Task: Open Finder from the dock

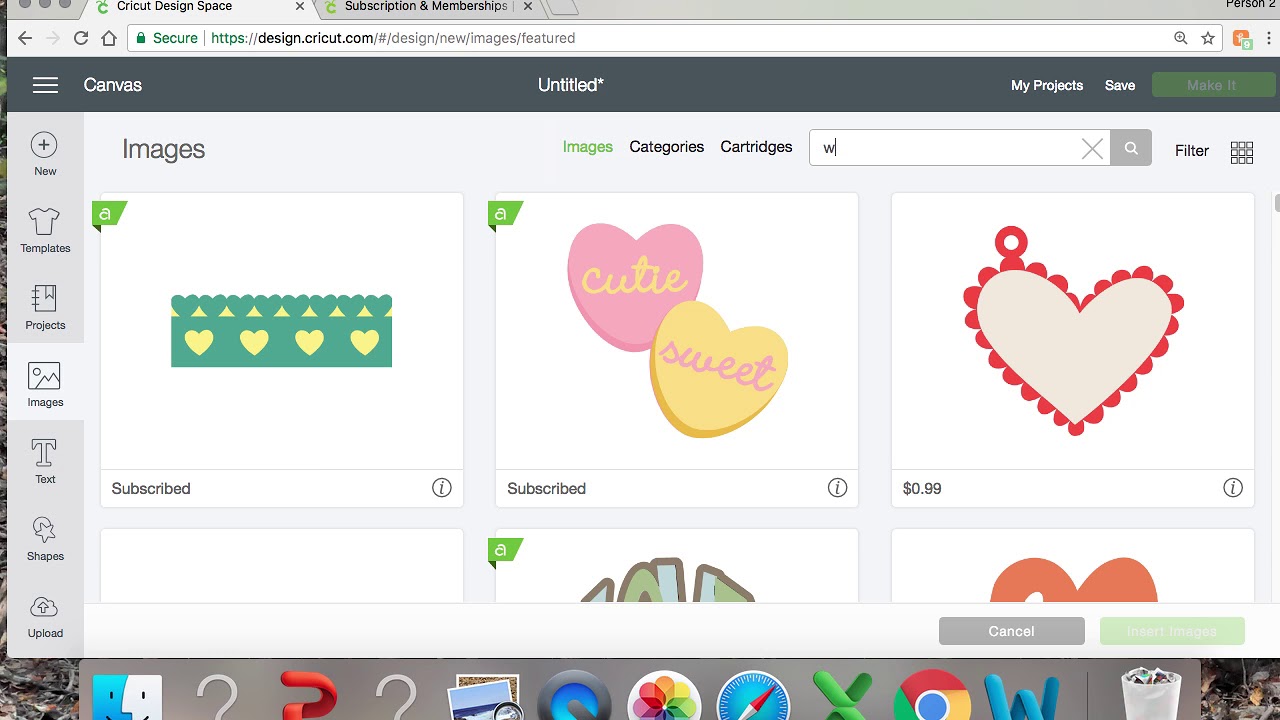Action: (x=127, y=697)
